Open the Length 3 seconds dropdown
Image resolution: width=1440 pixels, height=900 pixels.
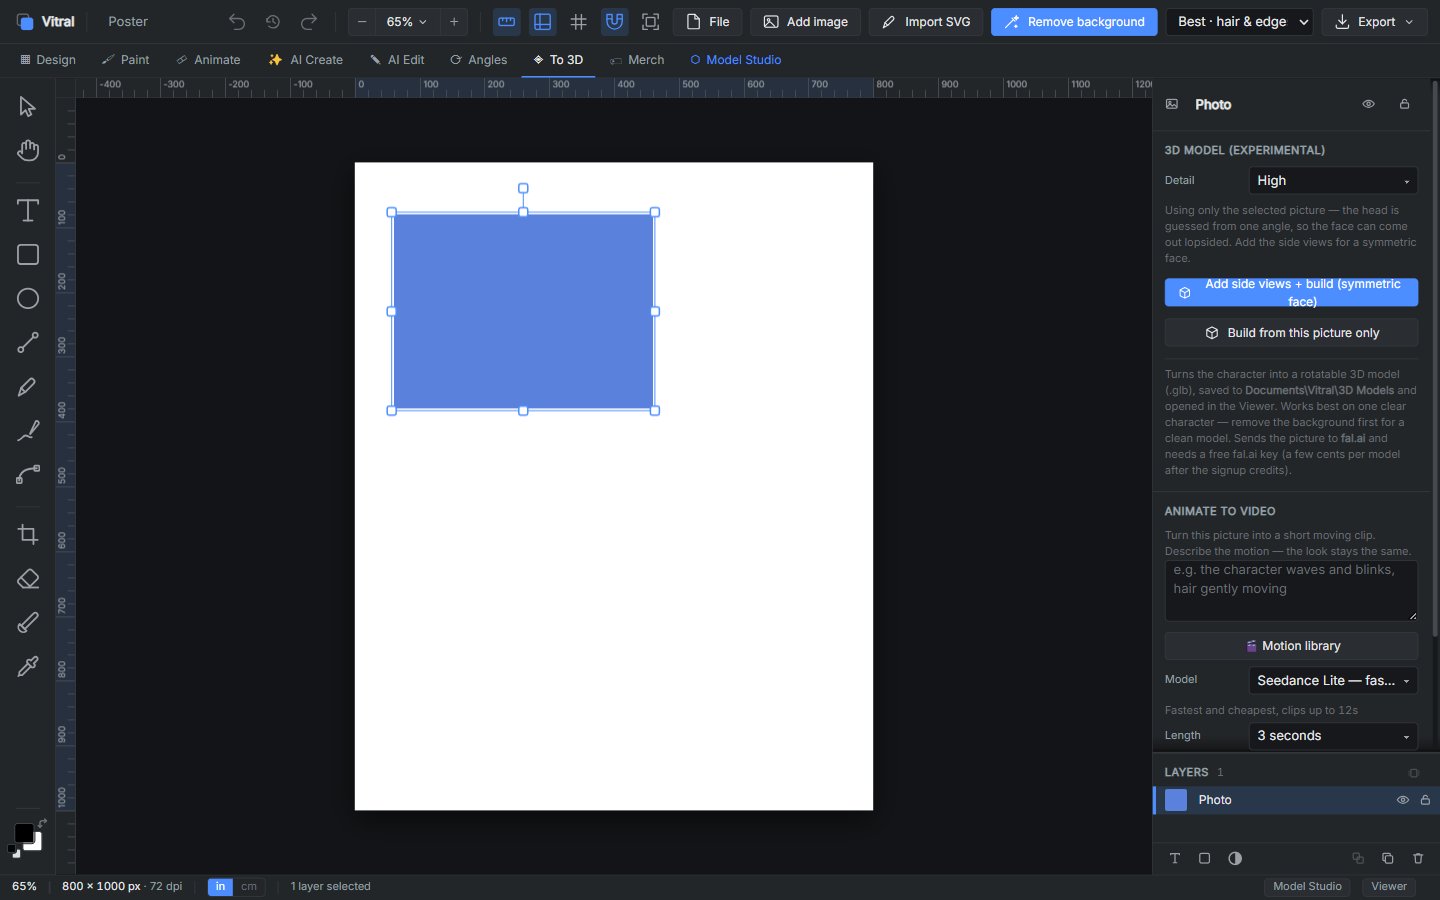pyautogui.click(x=1333, y=736)
